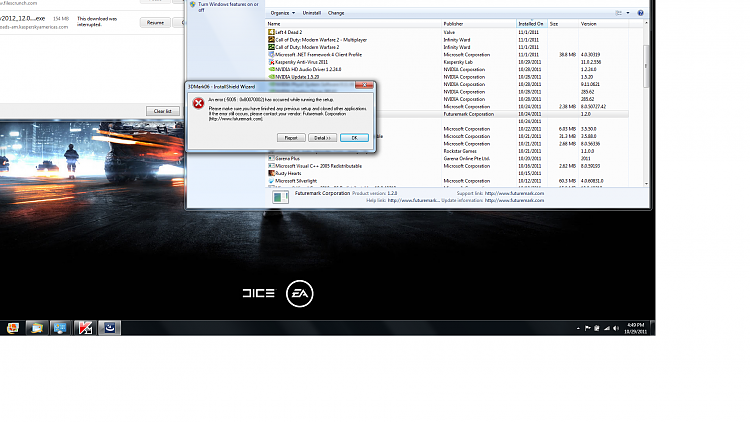Click the Detail >> button in error dialog
Image resolution: width=750 pixels, height=422 pixels.
[x=322, y=138]
